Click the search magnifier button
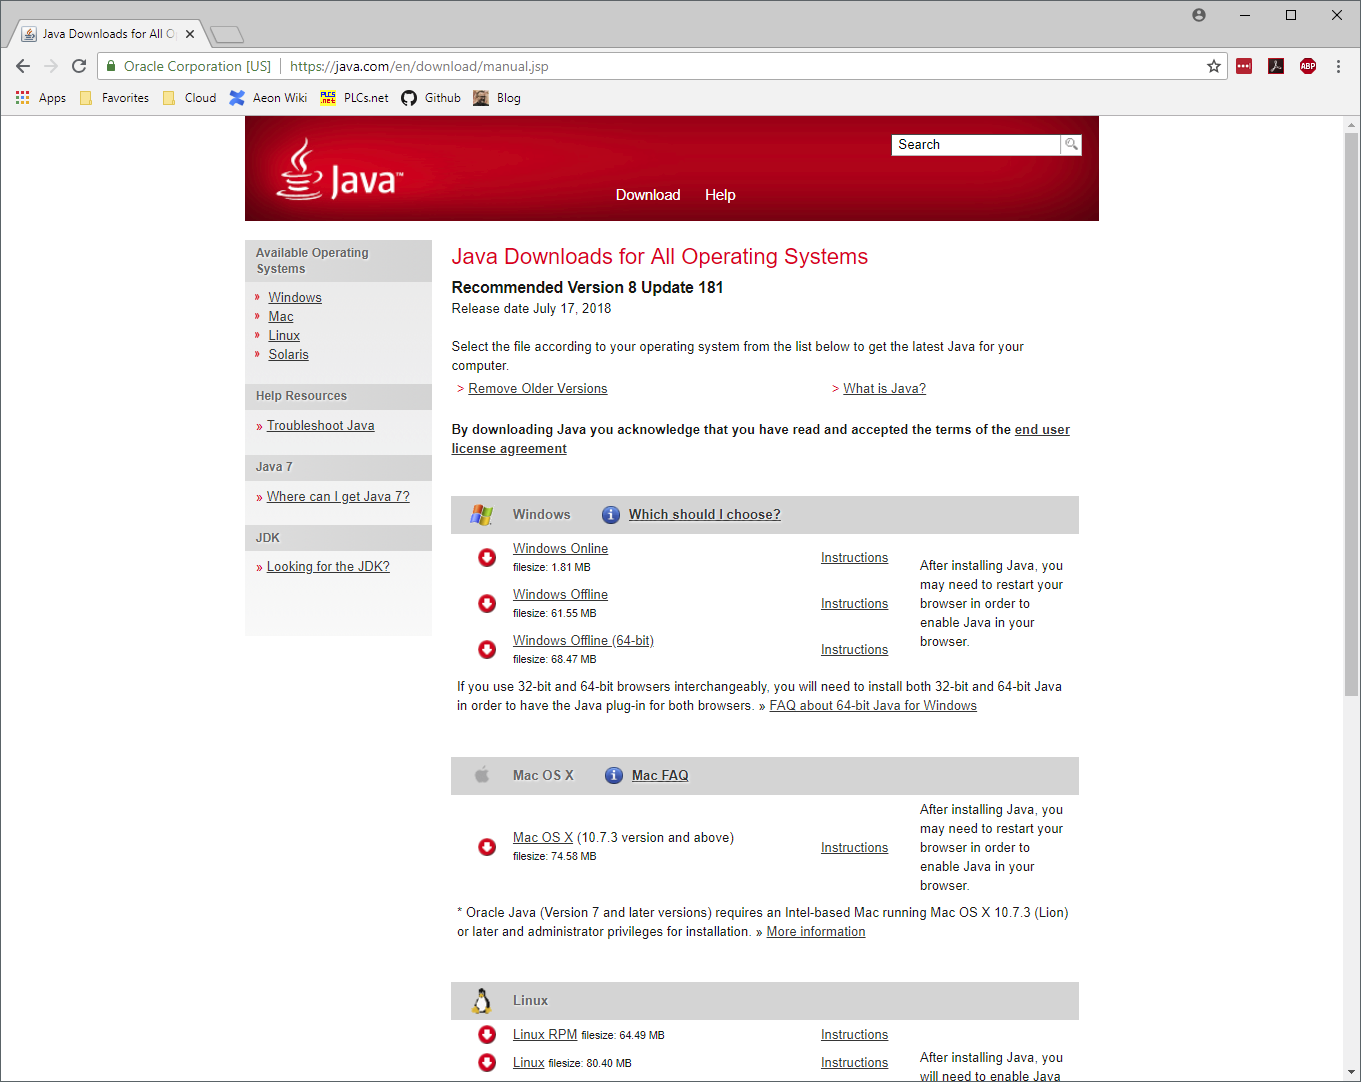The width and height of the screenshot is (1361, 1082). [x=1071, y=145]
